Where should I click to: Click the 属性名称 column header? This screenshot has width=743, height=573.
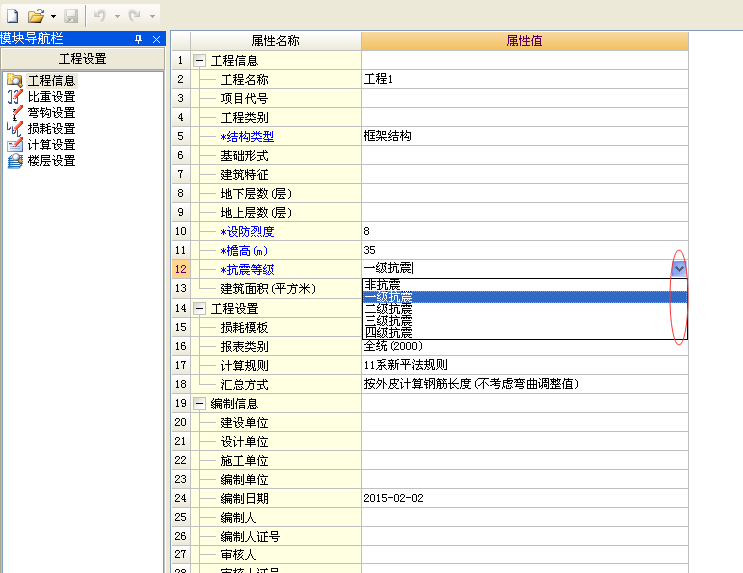tap(276, 41)
